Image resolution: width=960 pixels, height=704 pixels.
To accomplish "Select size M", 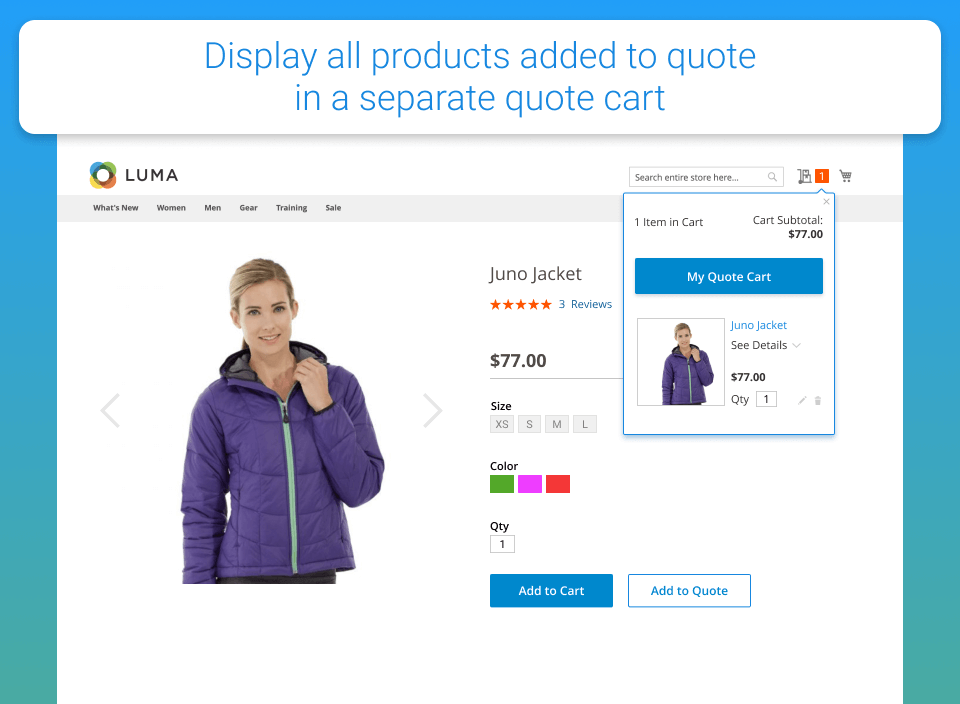I will pyautogui.click(x=557, y=424).
